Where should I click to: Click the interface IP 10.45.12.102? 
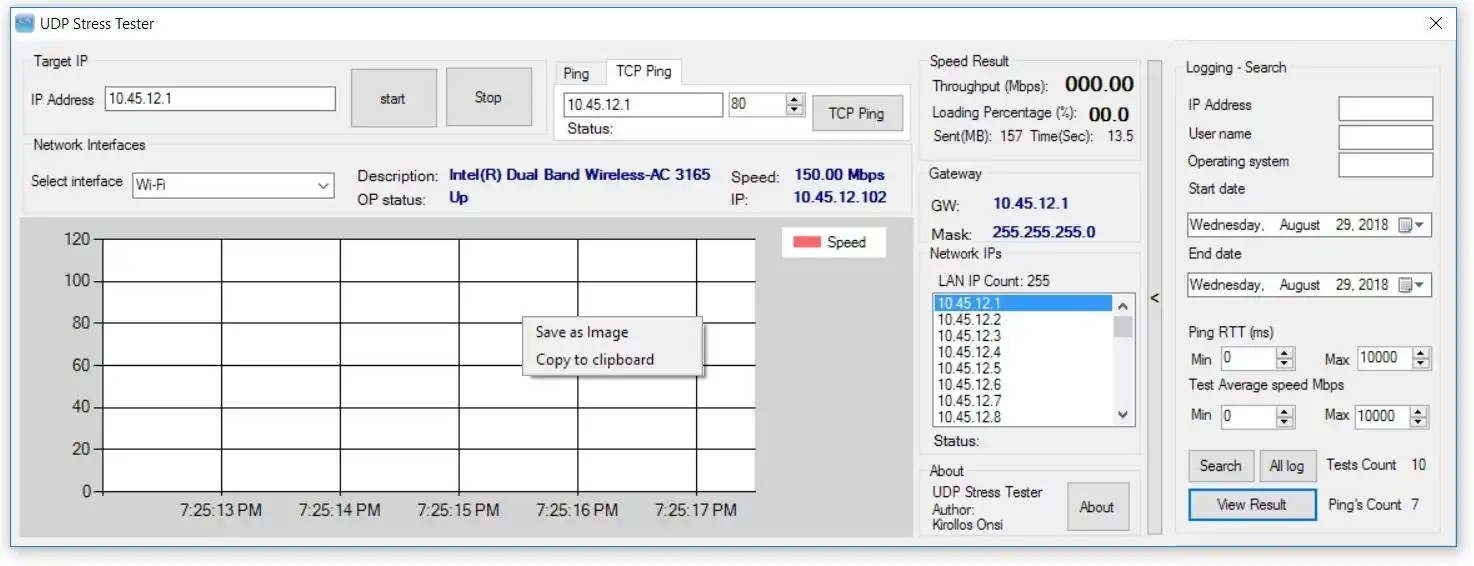(840, 197)
